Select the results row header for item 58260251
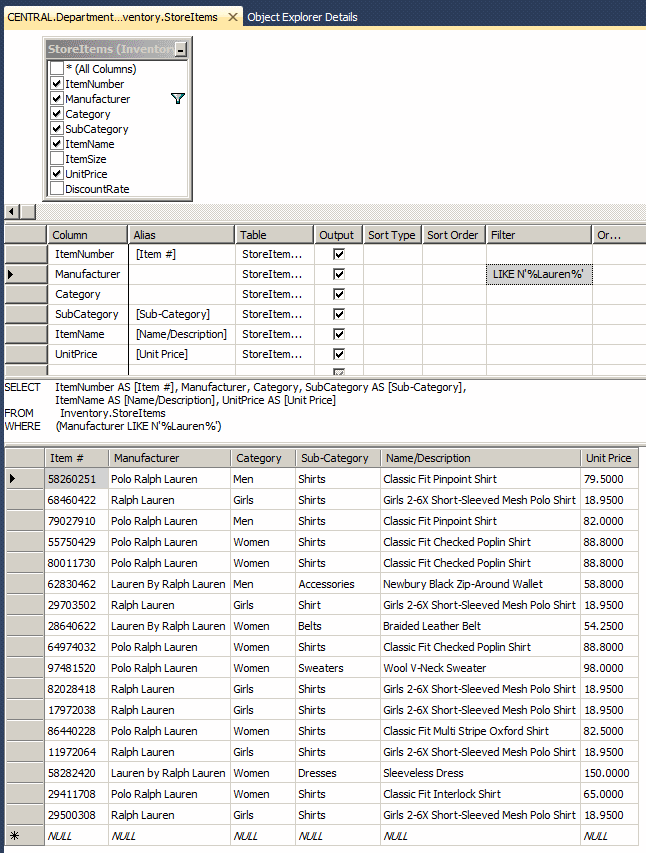This screenshot has width=646, height=853. (25, 479)
